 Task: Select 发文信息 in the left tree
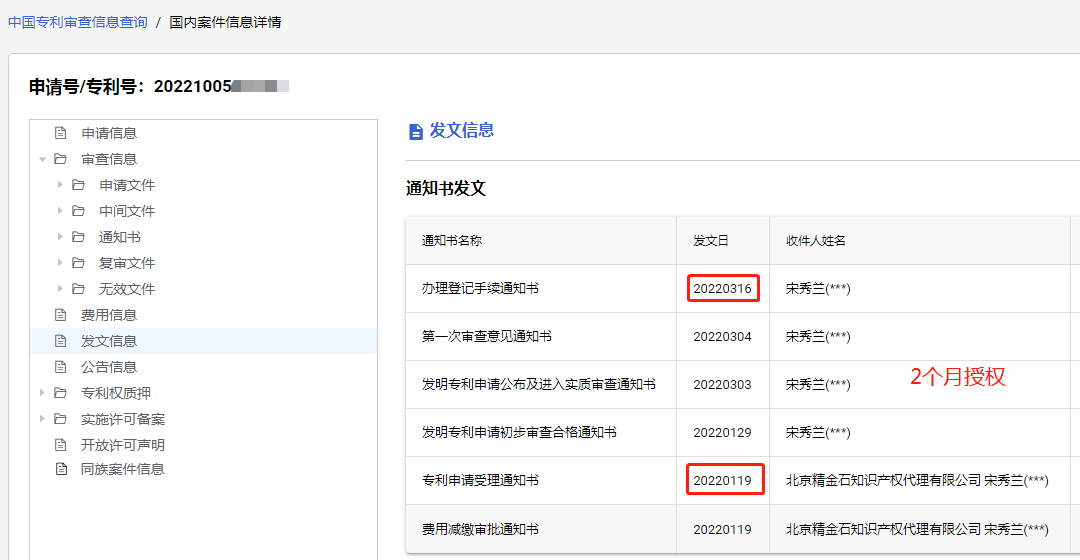(x=109, y=341)
